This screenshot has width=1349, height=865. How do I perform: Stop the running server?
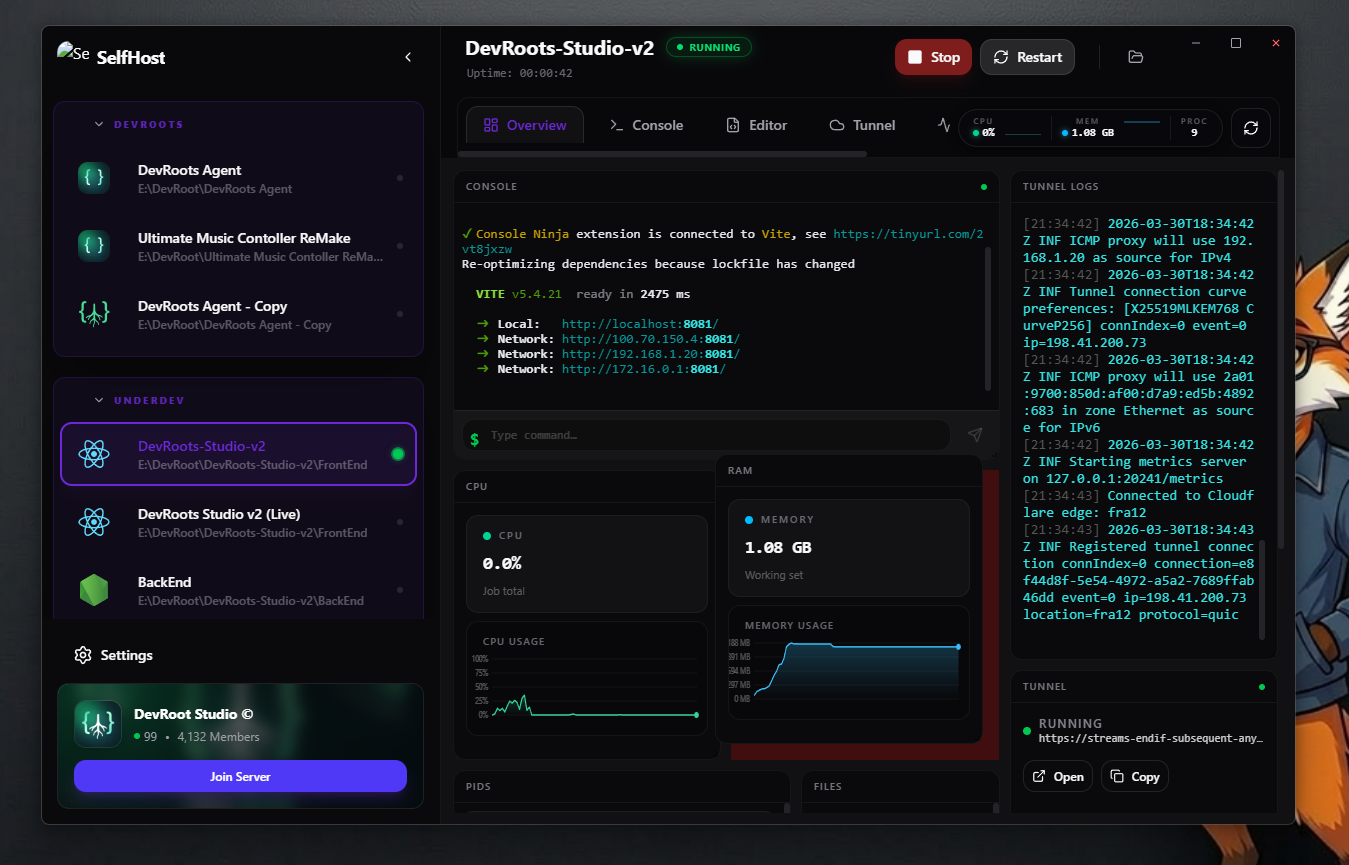click(933, 57)
